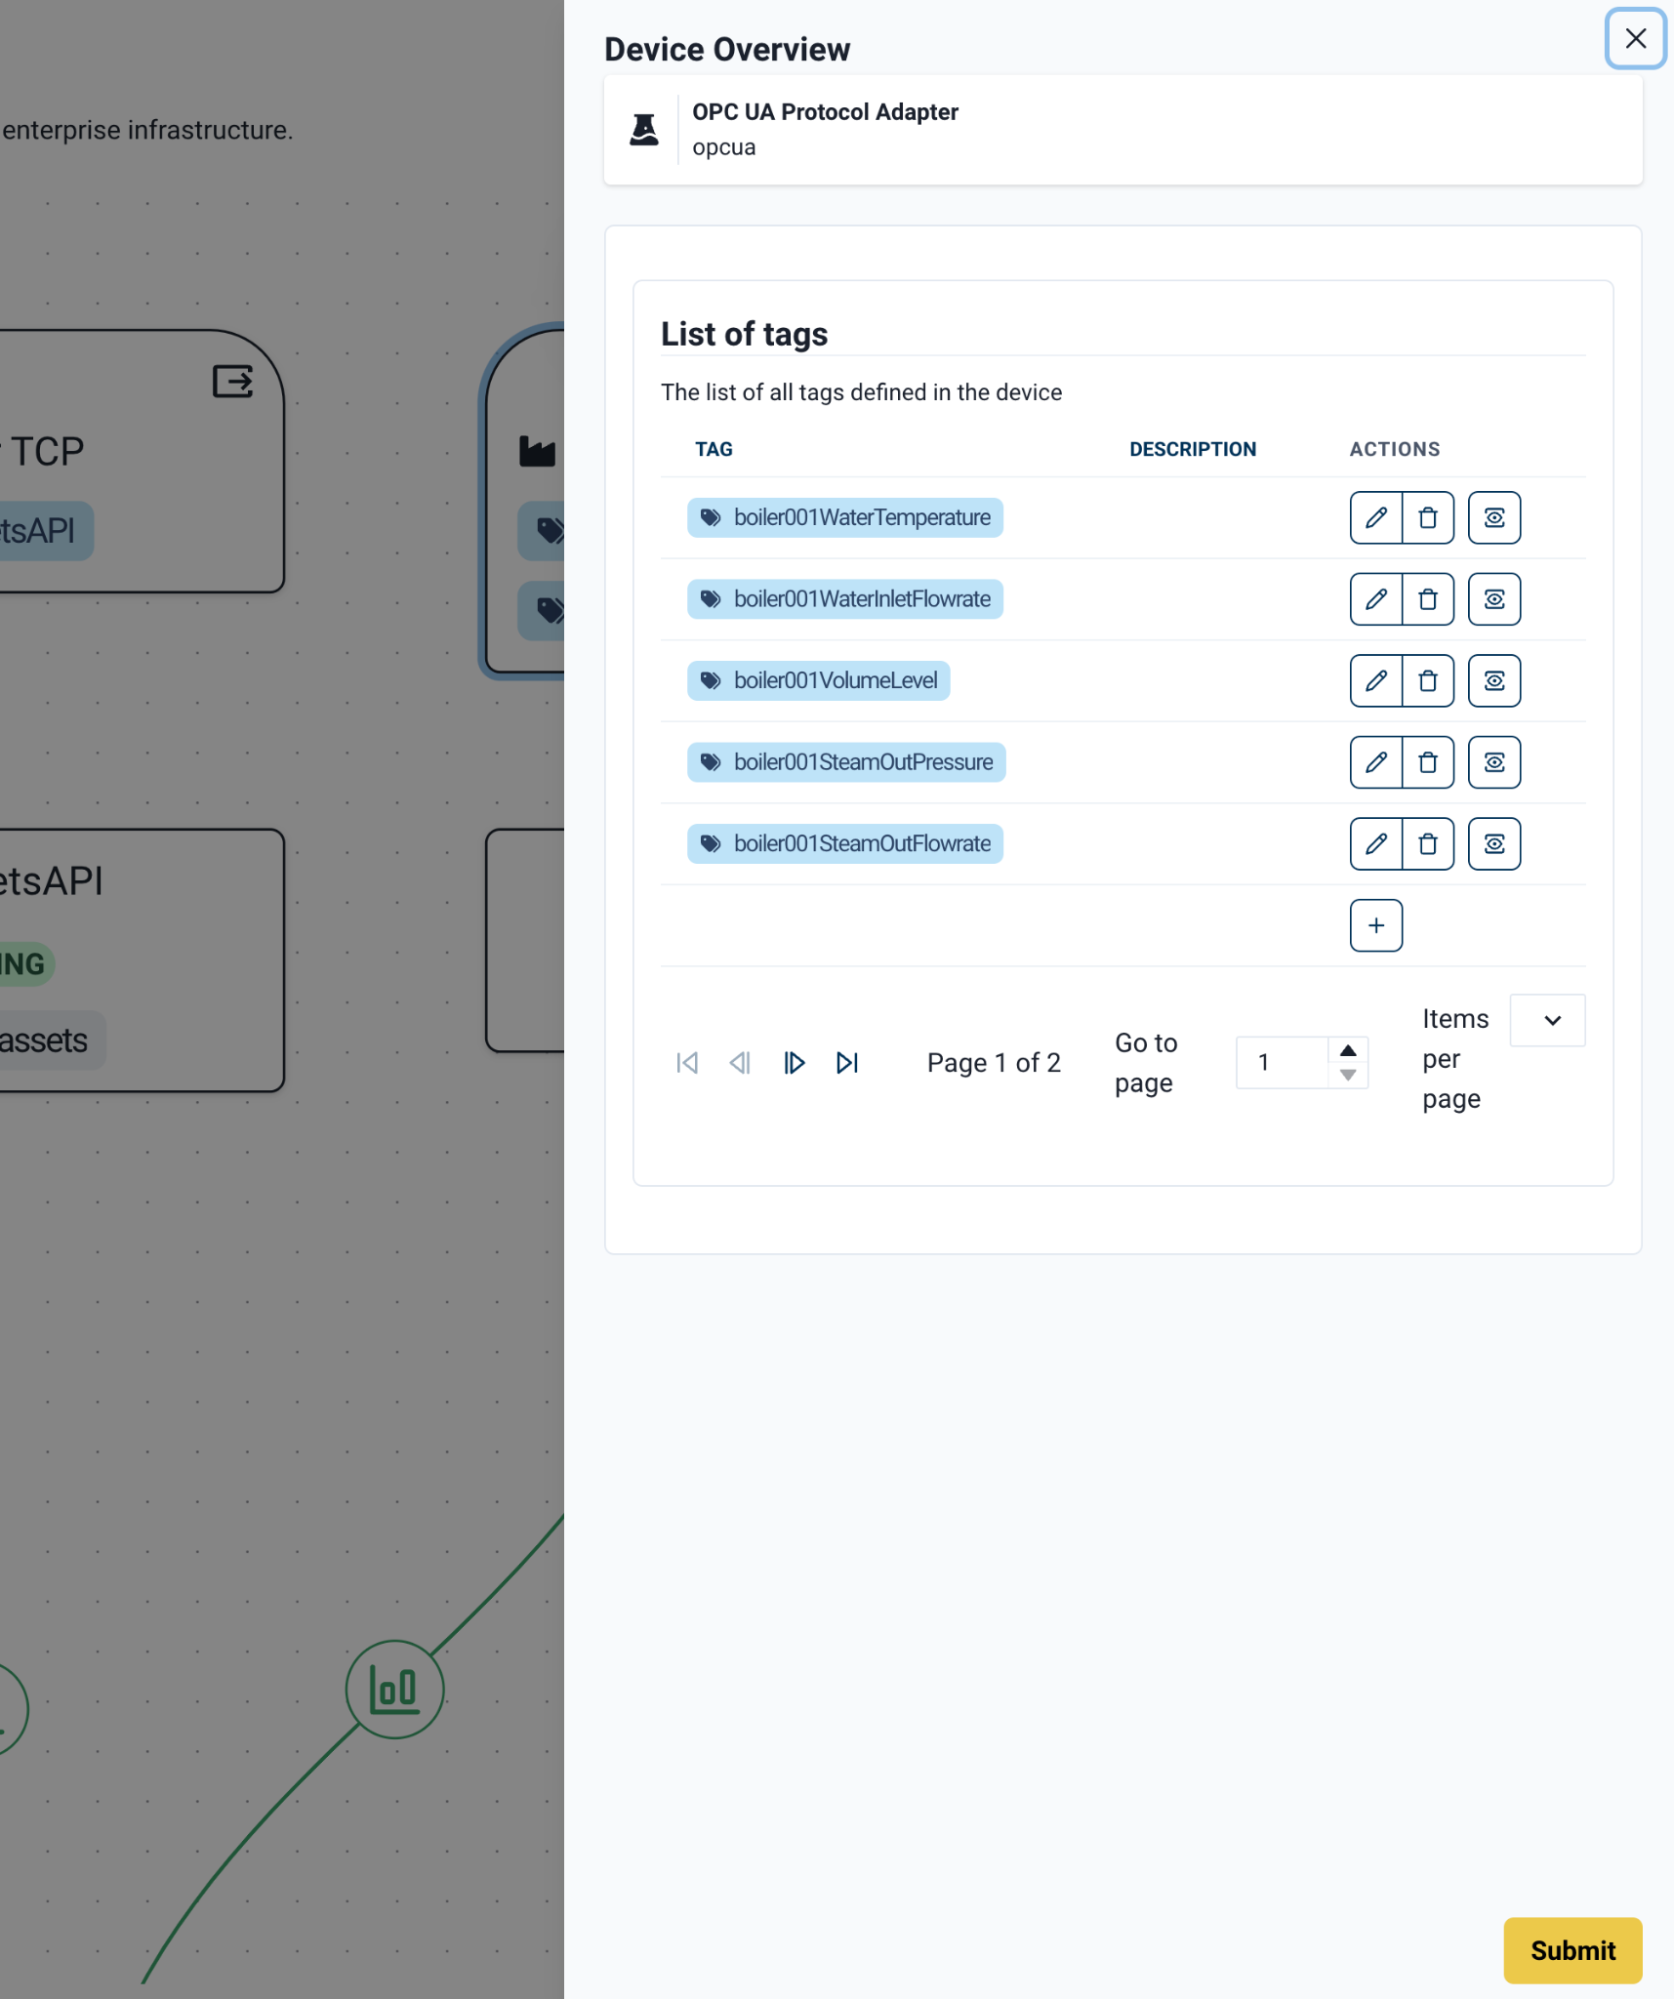Preview boiler001WaterTemperature tag data

click(1494, 517)
